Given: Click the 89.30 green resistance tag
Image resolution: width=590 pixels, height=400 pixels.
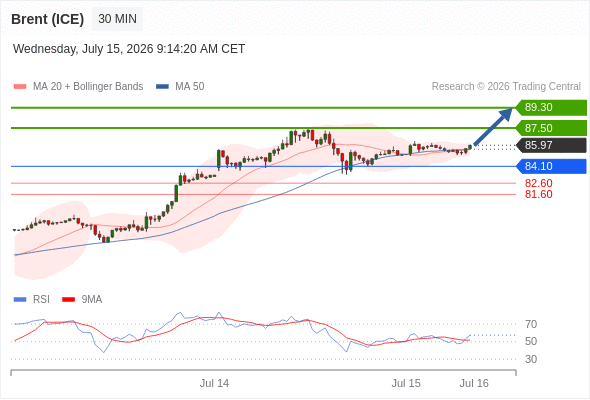Looking at the screenshot, I should (551, 108).
